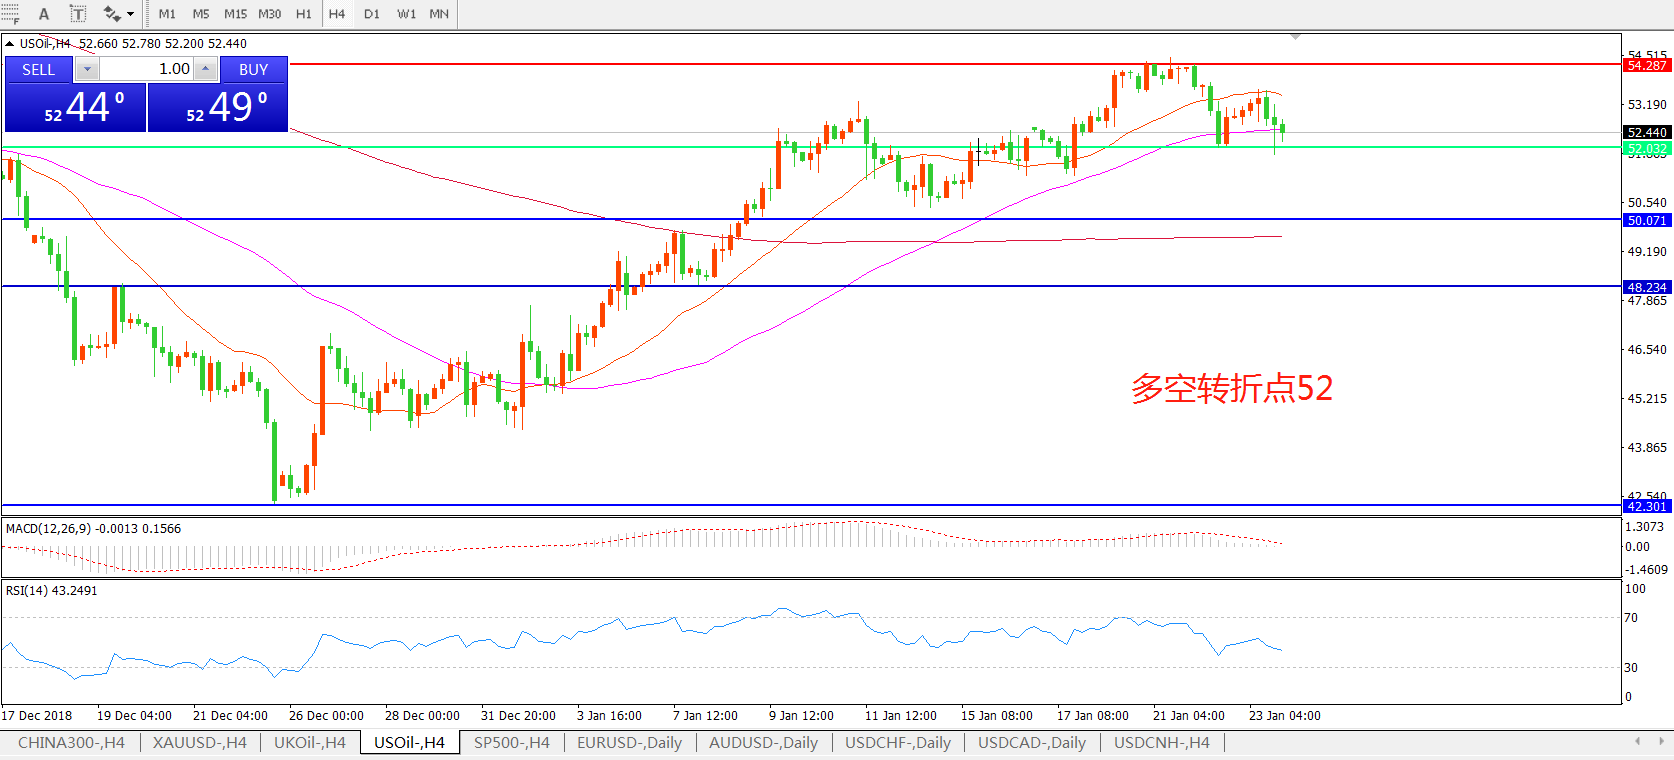Click the text label tool icon
Screen dimensions: 1674x760
pyautogui.click(x=77, y=14)
